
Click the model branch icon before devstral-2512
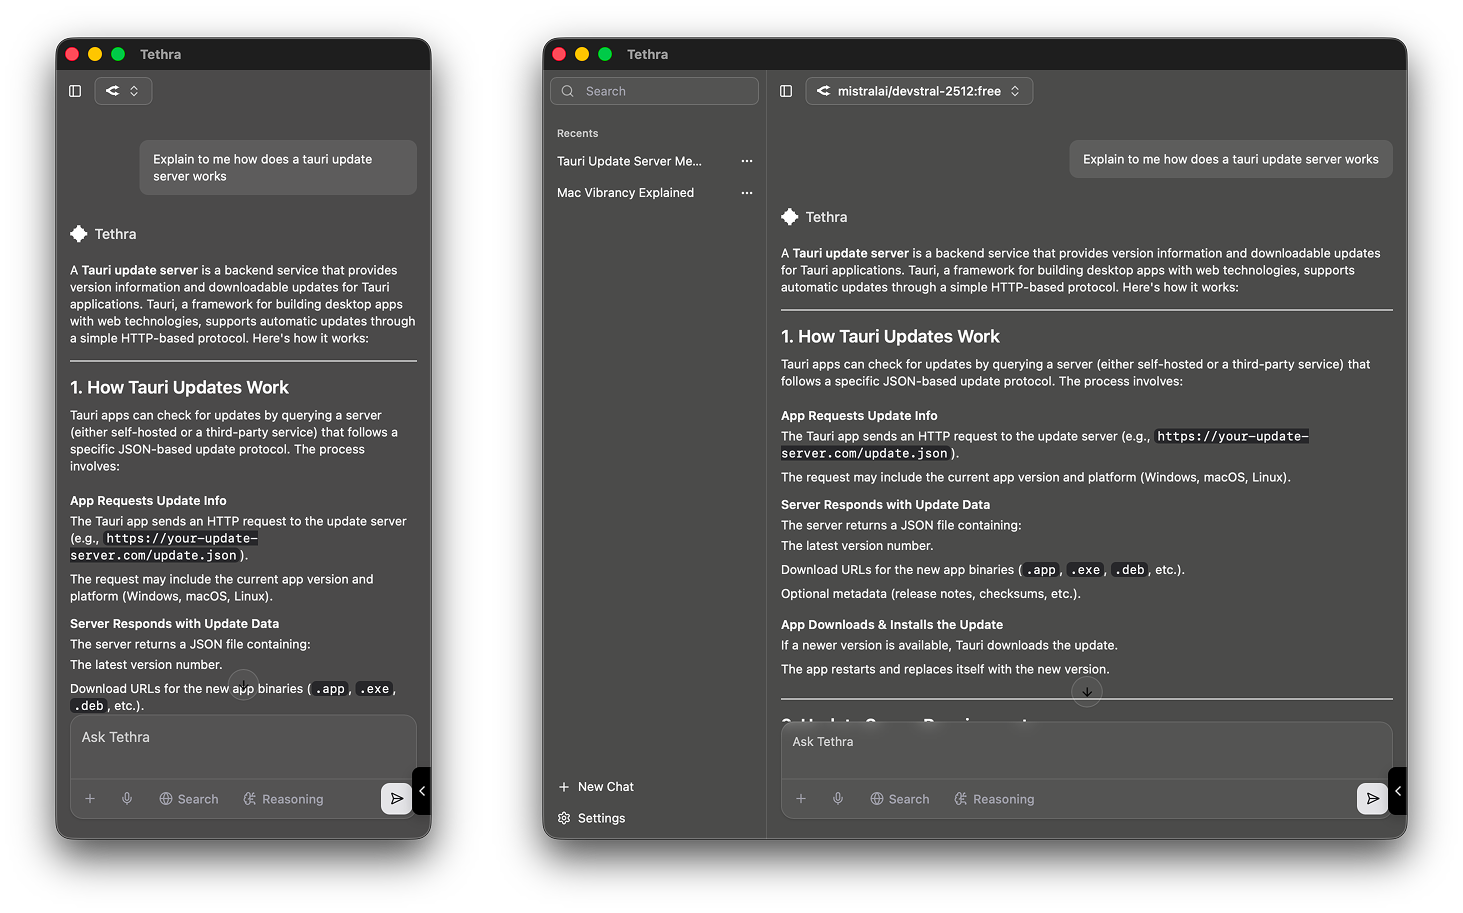[x=823, y=90]
